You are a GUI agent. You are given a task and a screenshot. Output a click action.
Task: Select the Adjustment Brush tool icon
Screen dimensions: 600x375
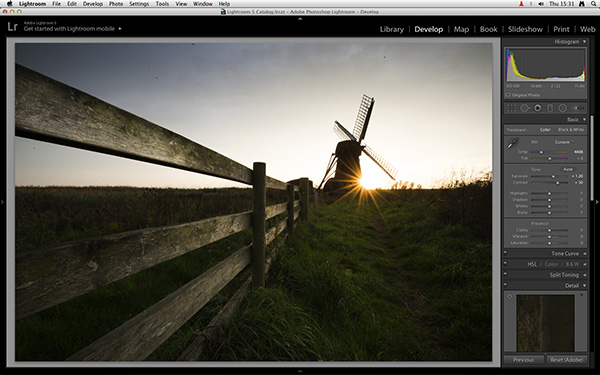pyautogui.click(x=578, y=108)
